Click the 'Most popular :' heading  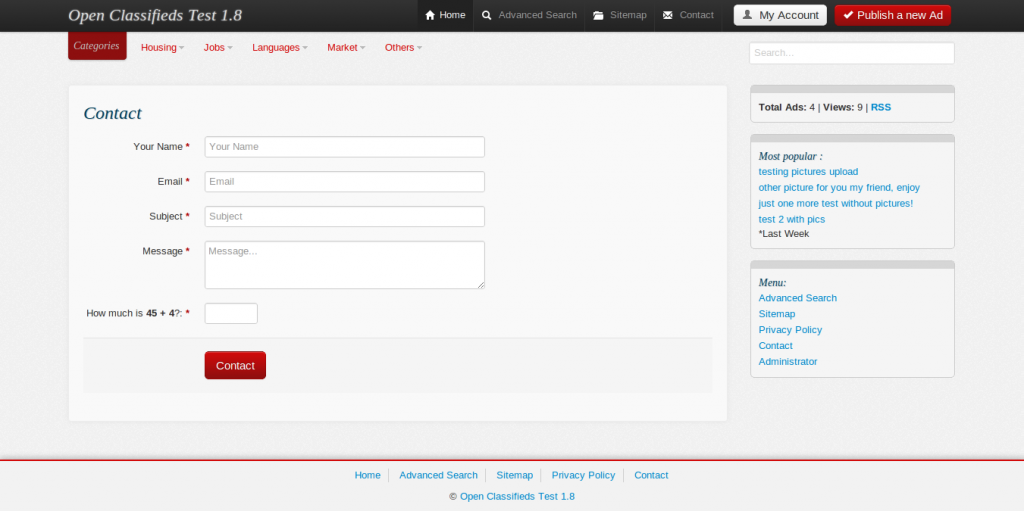(x=790, y=157)
